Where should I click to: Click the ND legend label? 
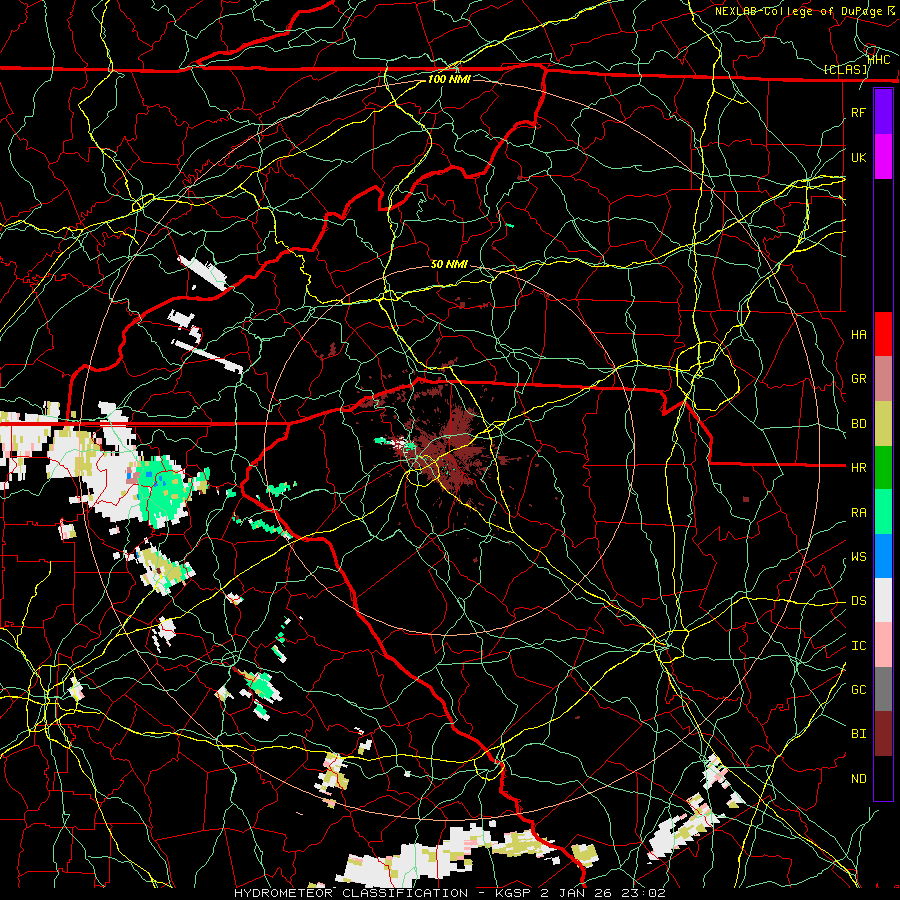(x=859, y=779)
